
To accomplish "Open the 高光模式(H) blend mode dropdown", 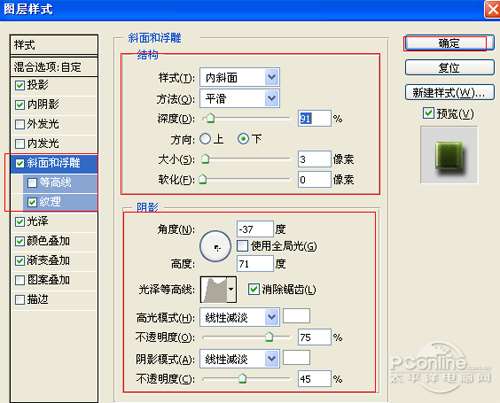I will tap(239, 317).
